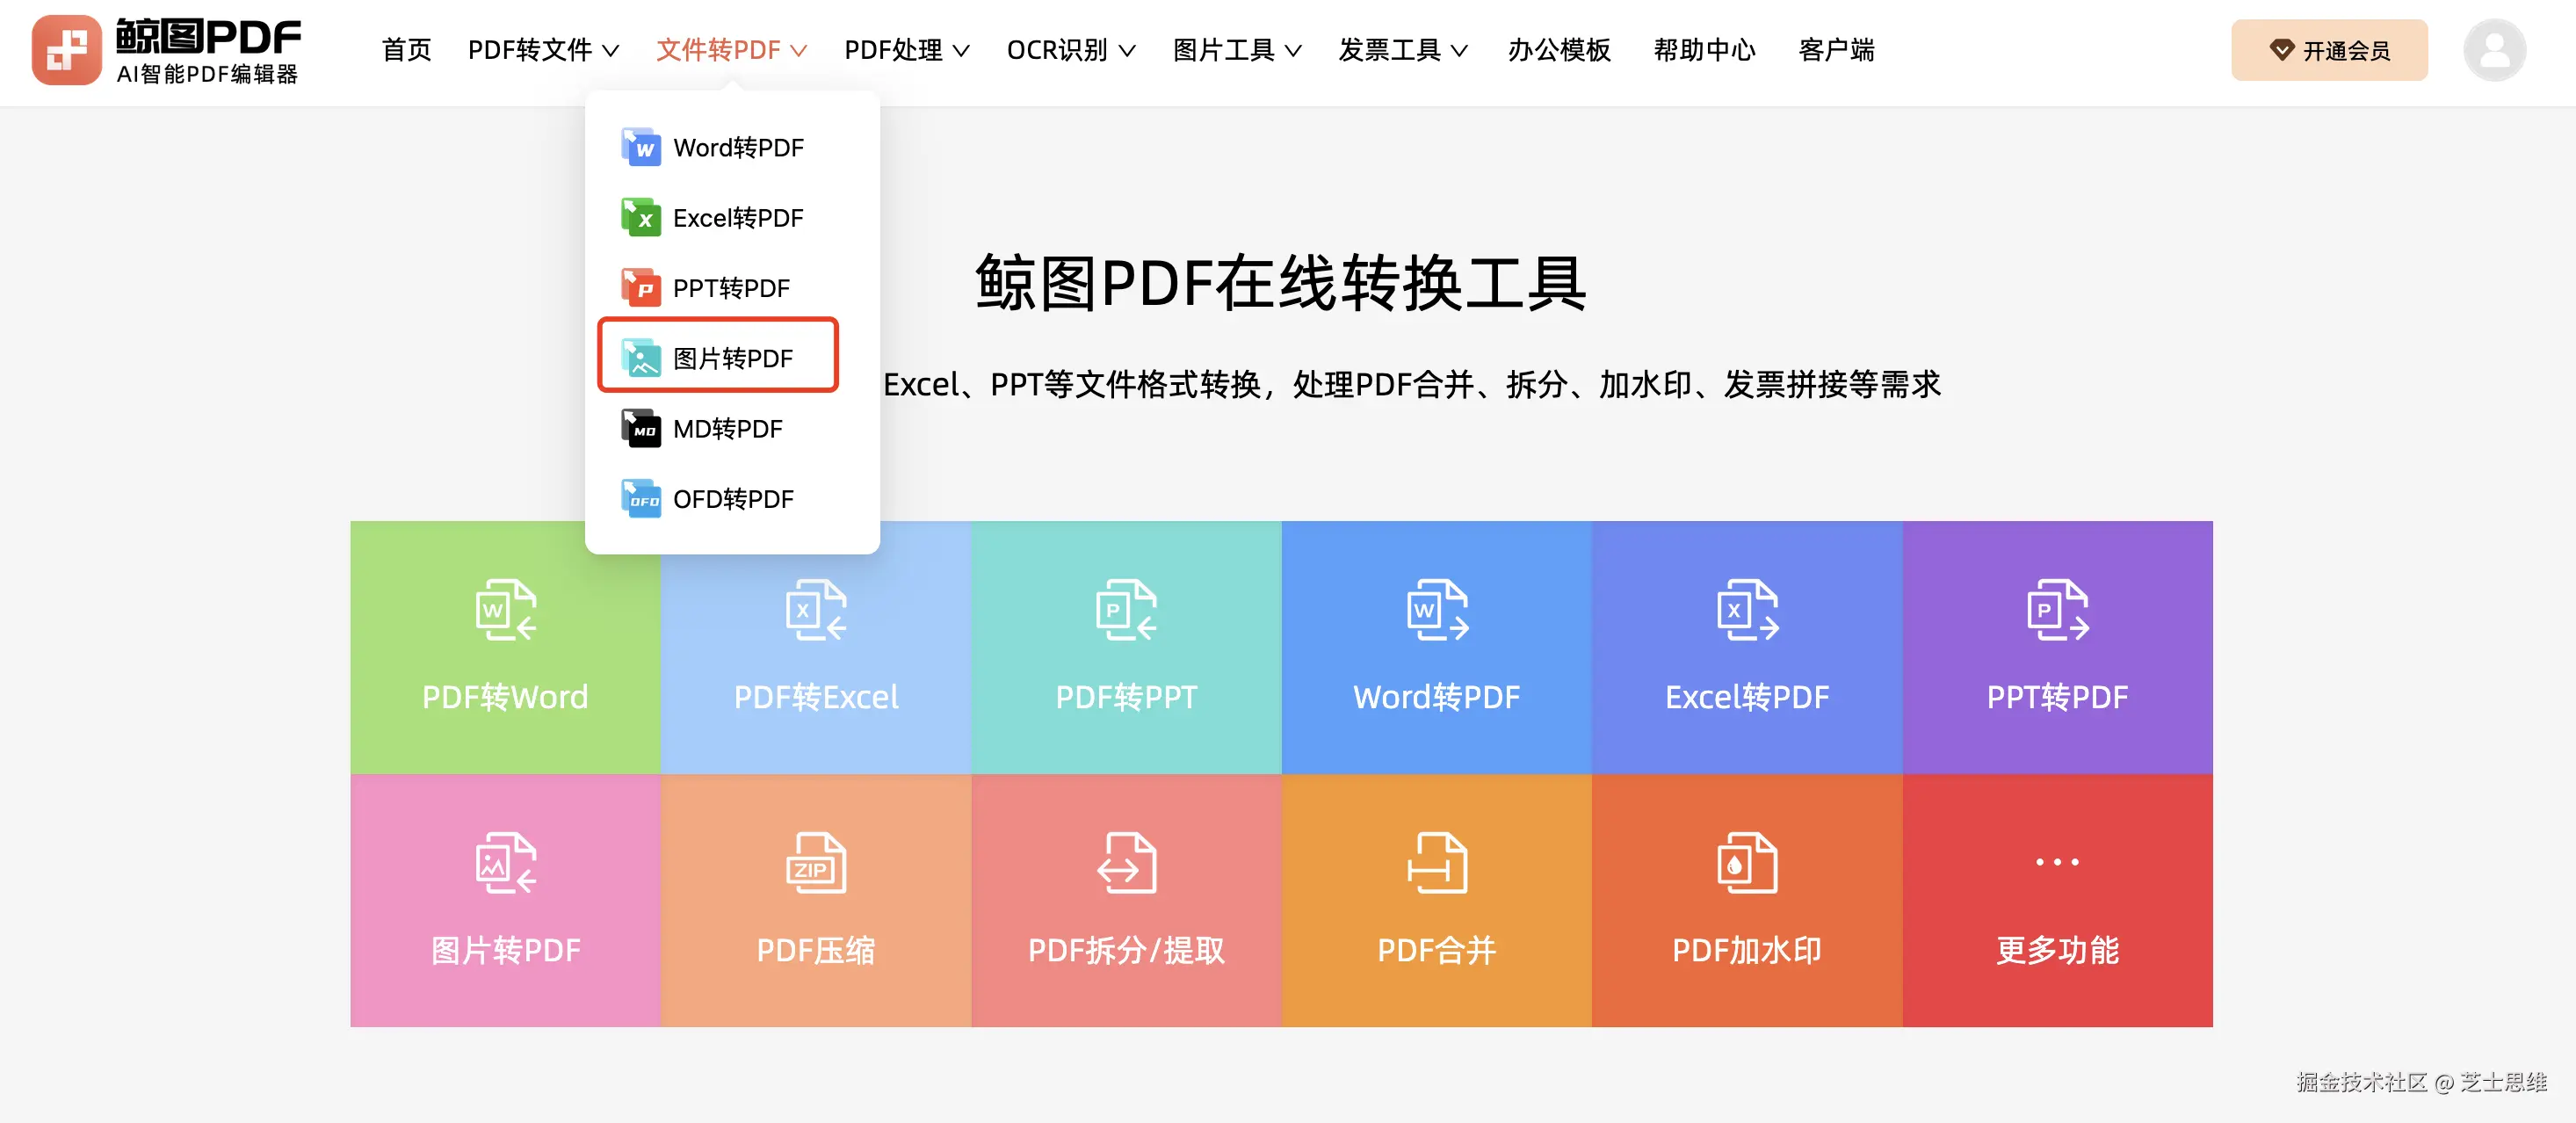Click the PDF拆分/提取 split icon
This screenshot has width=2576, height=1123.
coord(1125,863)
